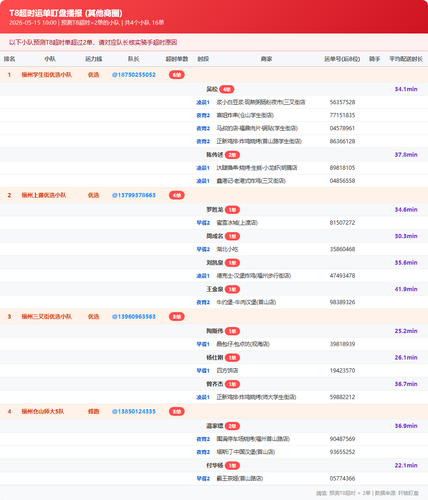Click the 36.9min average delivery time
The height and width of the screenshot is (500, 428).
pyautogui.click(x=406, y=426)
